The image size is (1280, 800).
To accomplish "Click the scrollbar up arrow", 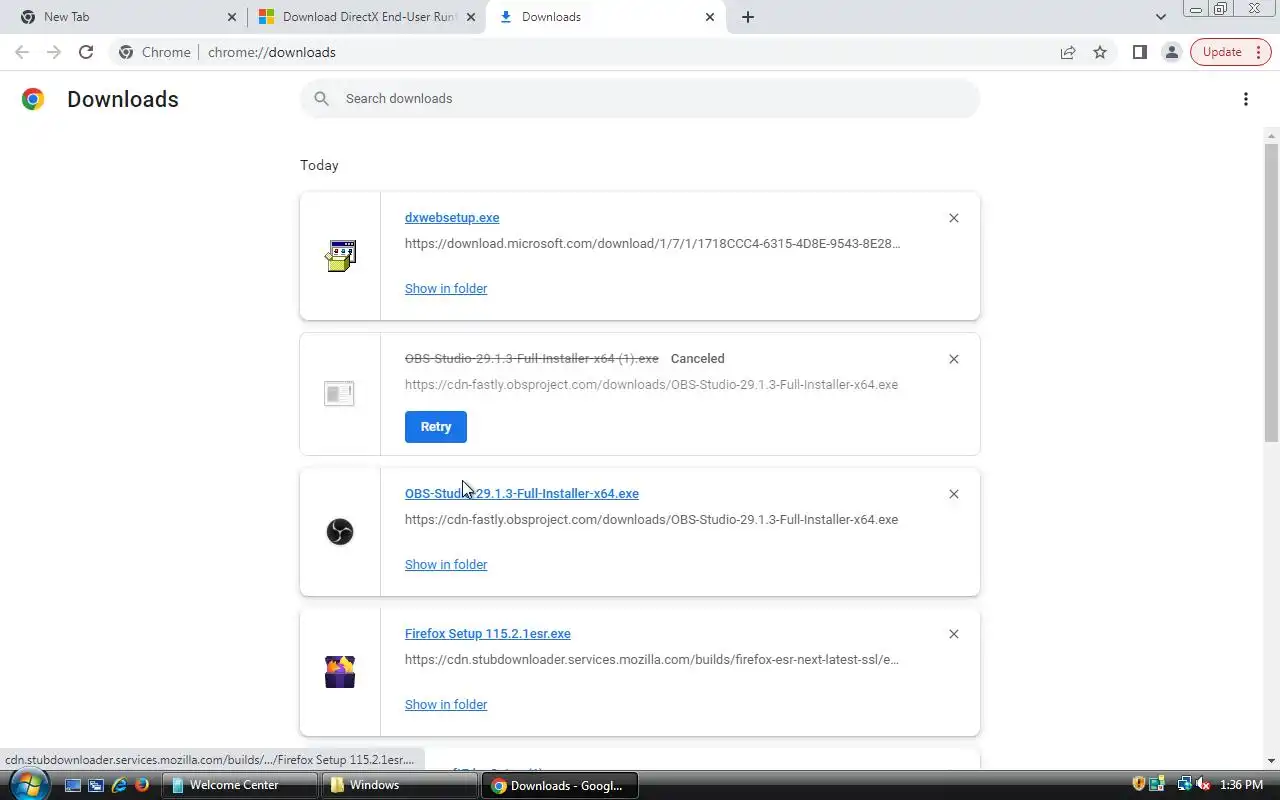I will [1271, 136].
